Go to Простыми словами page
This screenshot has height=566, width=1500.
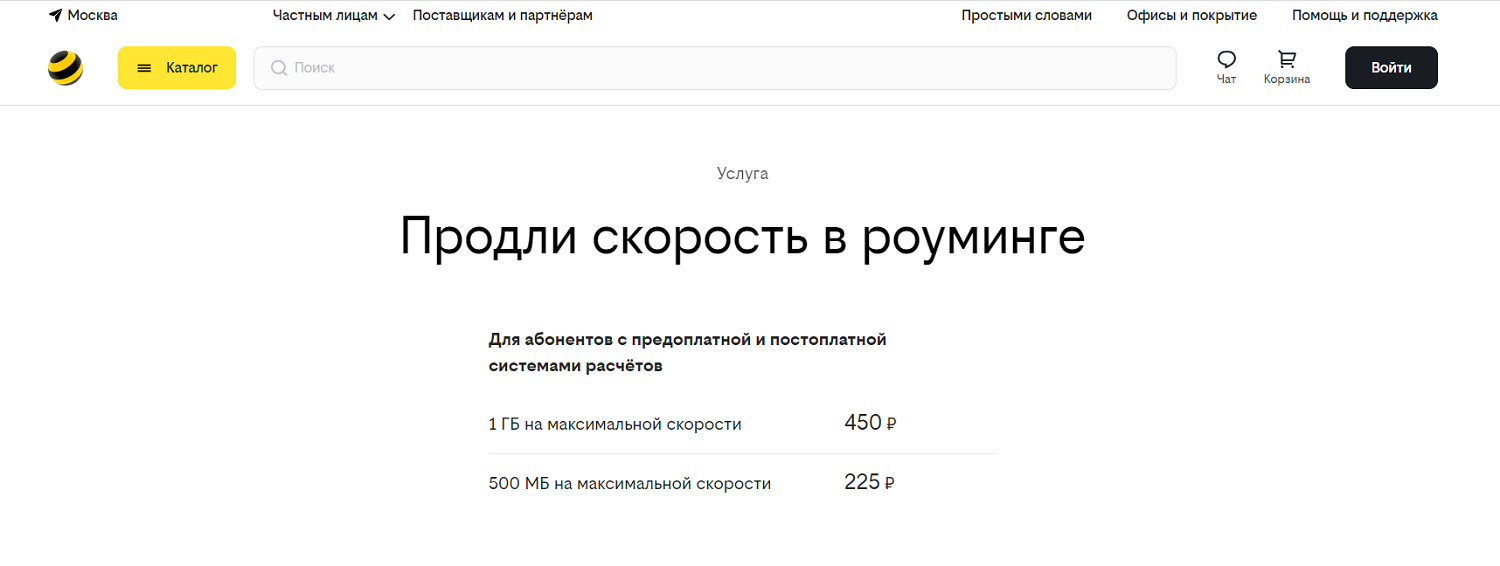pyautogui.click(x=1026, y=16)
